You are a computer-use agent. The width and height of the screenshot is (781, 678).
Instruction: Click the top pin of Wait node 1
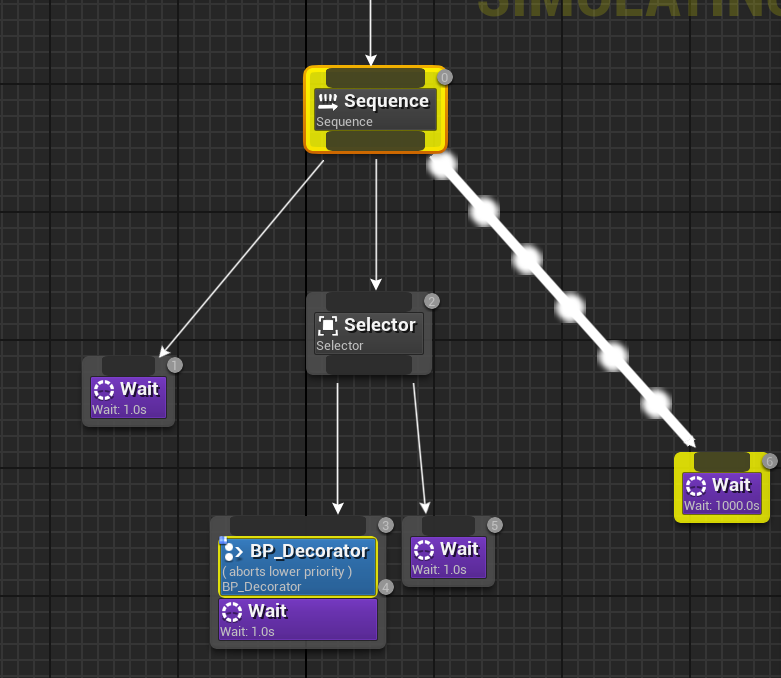[128, 365]
